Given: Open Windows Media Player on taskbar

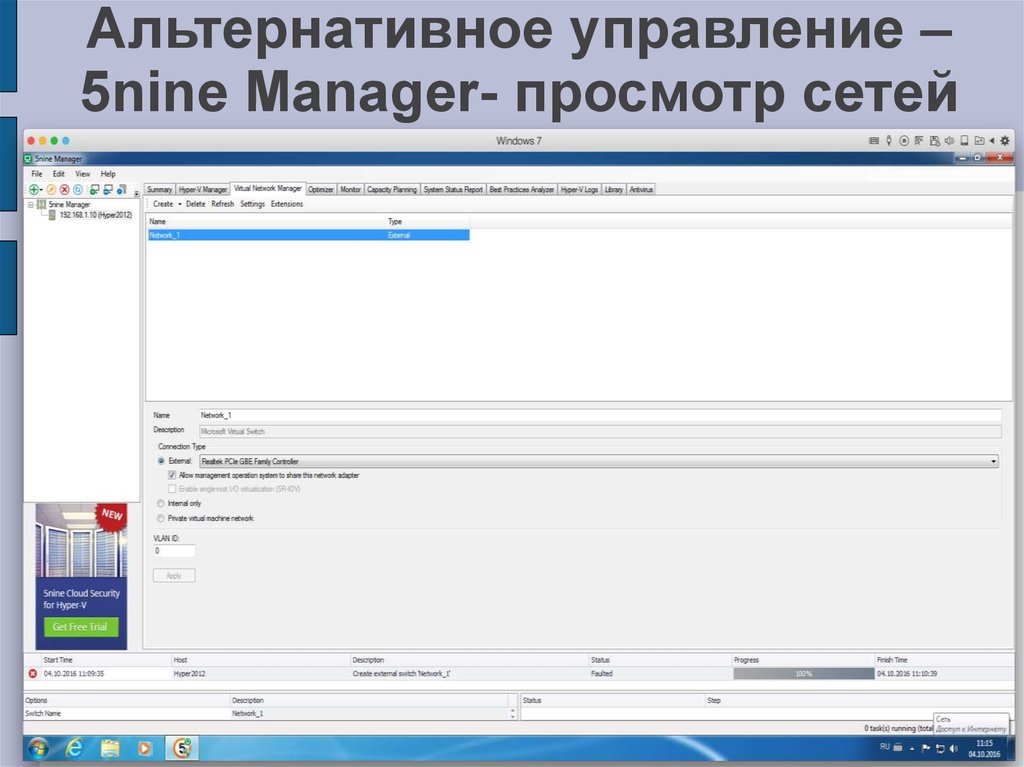Looking at the screenshot, I should pyautogui.click(x=145, y=748).
